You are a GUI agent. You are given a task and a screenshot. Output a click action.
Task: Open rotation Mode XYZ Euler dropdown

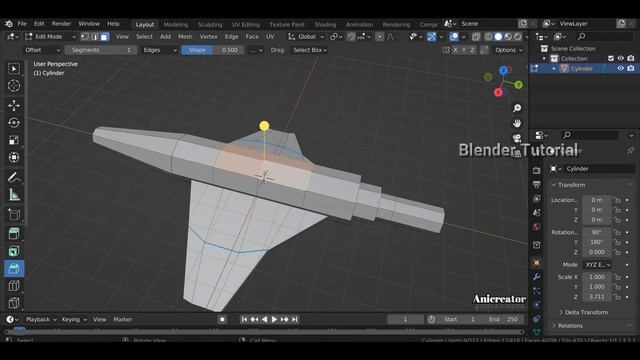(597, 264)
